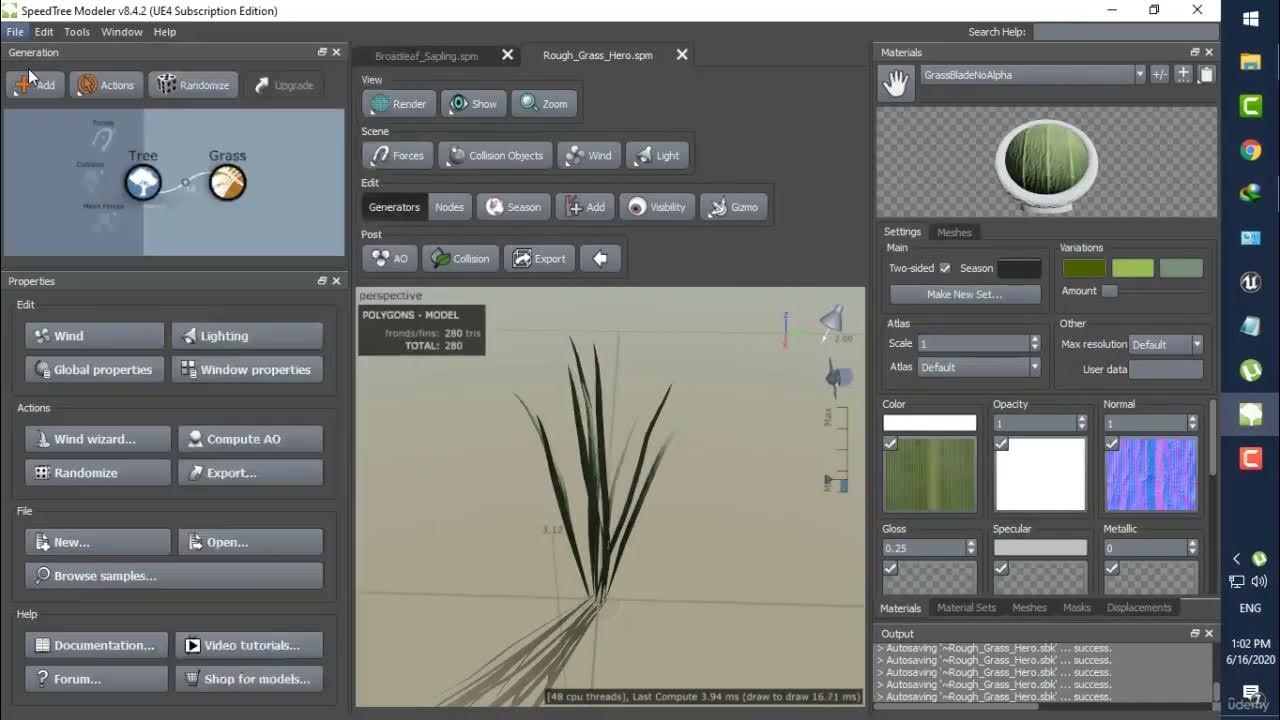Toggle the Normal map checkbox
The height and width of the screenshot is (720, 1280).
point(1111,444)
